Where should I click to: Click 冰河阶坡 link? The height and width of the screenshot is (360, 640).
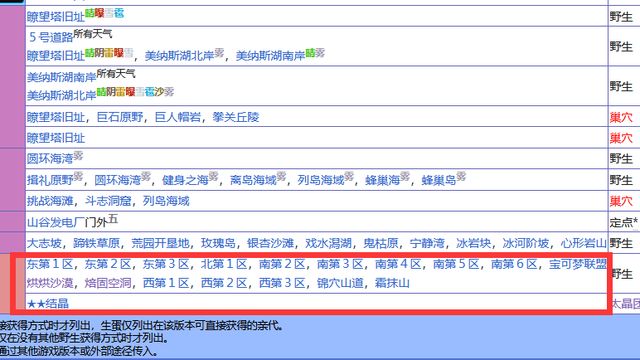(x=526, y=243)
